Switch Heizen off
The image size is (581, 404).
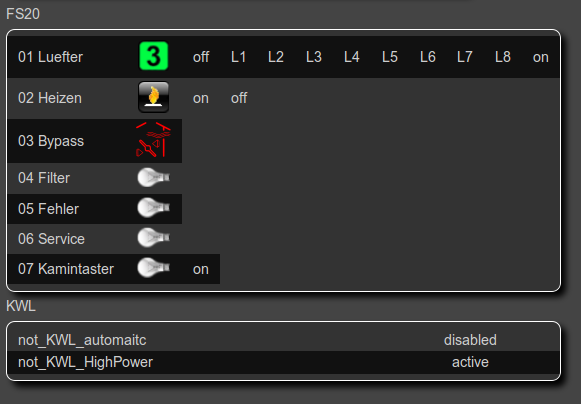[x=239, y=98]
